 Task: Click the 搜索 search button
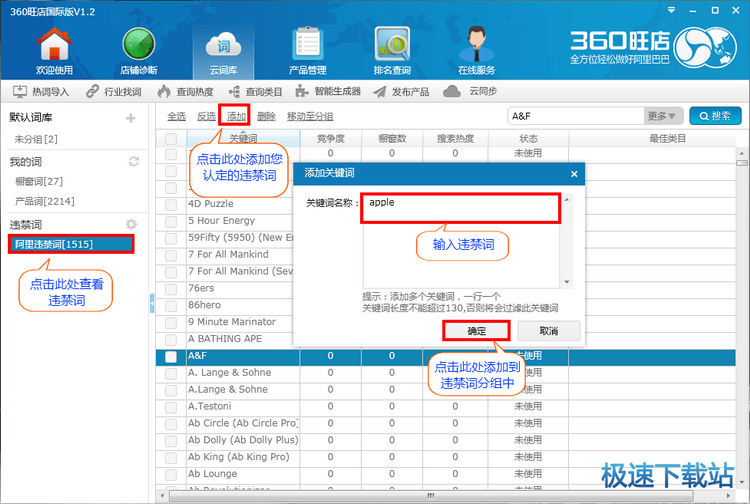point(715,116)
